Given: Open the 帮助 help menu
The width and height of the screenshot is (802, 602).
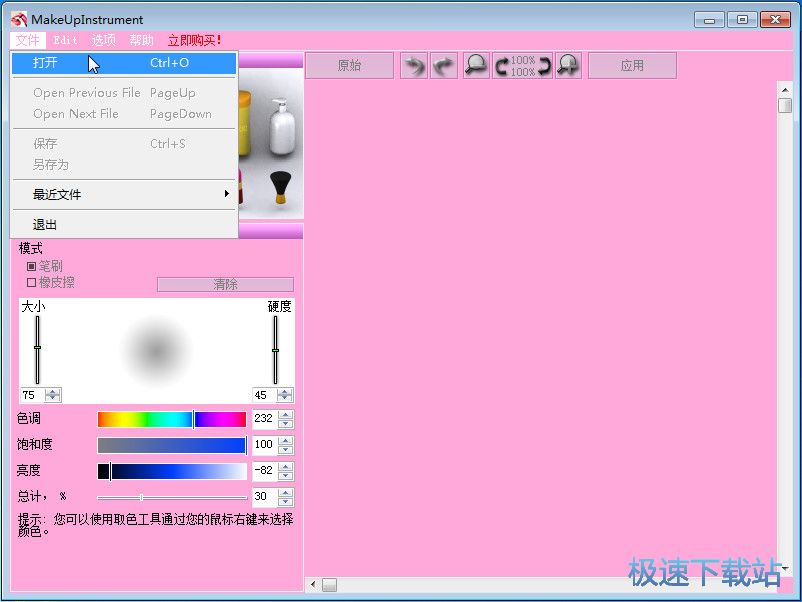Looking at the screenshot, I should click(x=141, y=40).
